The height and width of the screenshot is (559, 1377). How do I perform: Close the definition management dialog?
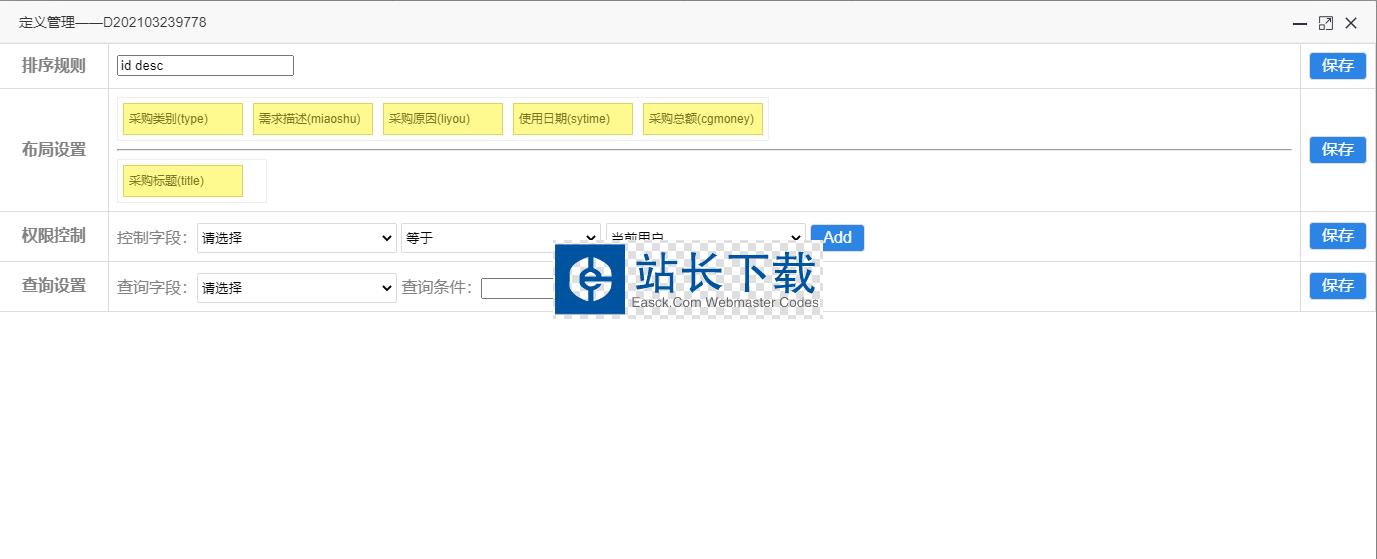point(1351,23)
